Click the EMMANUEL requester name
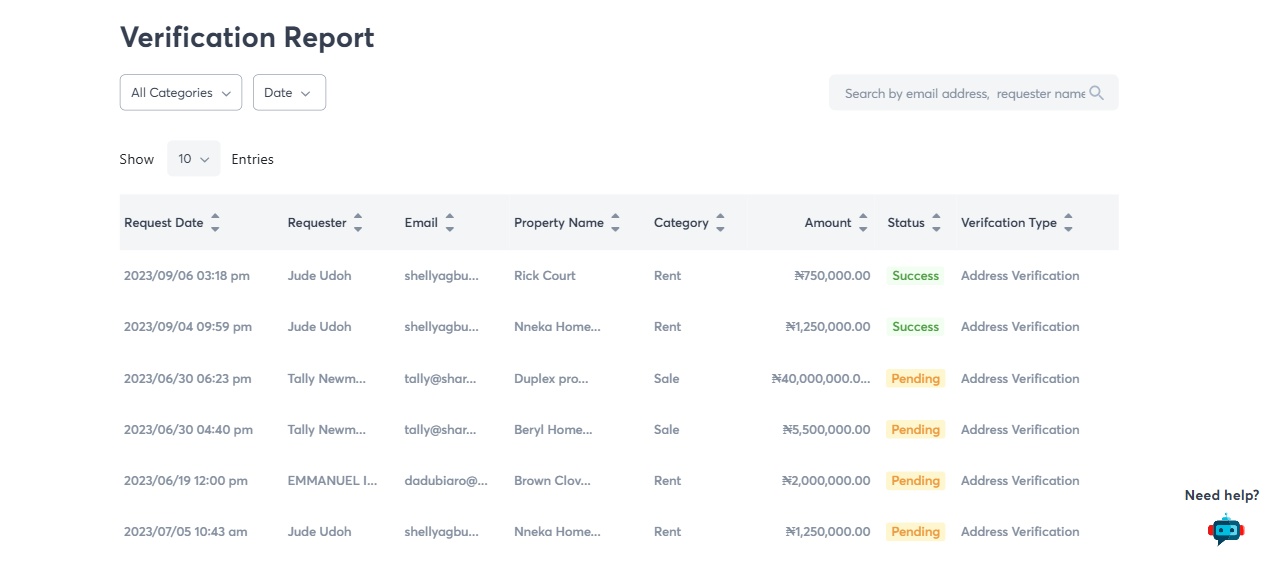The height and width of the screenshot is (568, 1264). pyautogui.click(x=332, y=481)
